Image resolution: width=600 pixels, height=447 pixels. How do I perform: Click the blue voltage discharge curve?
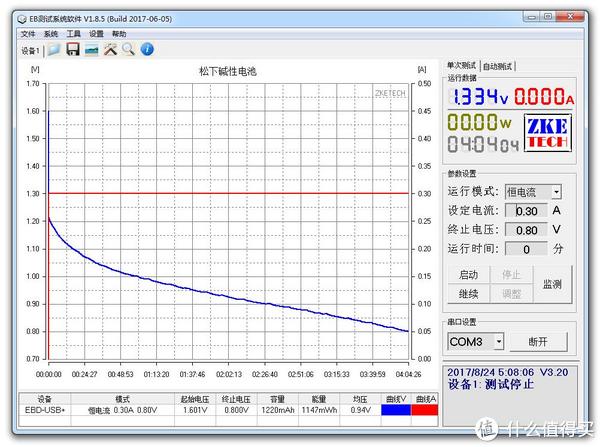click(x=228, y=297)
